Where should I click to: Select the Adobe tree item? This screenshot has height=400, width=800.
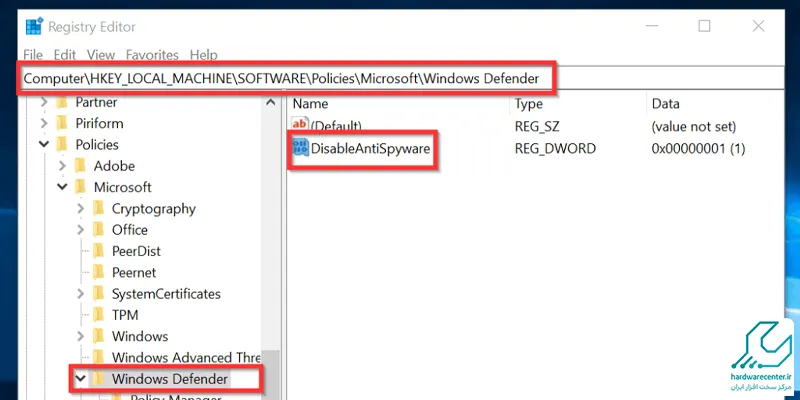[x=114, y=166]
